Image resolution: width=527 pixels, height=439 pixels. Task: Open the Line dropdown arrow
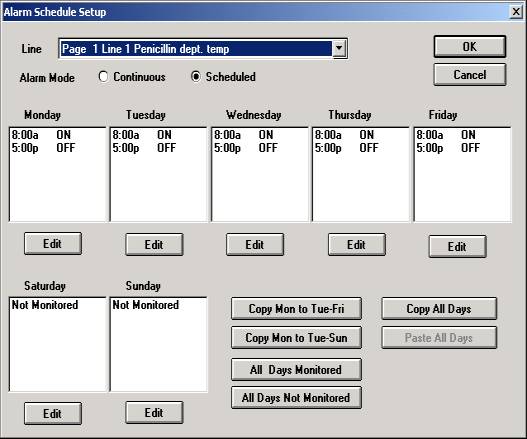339,49
